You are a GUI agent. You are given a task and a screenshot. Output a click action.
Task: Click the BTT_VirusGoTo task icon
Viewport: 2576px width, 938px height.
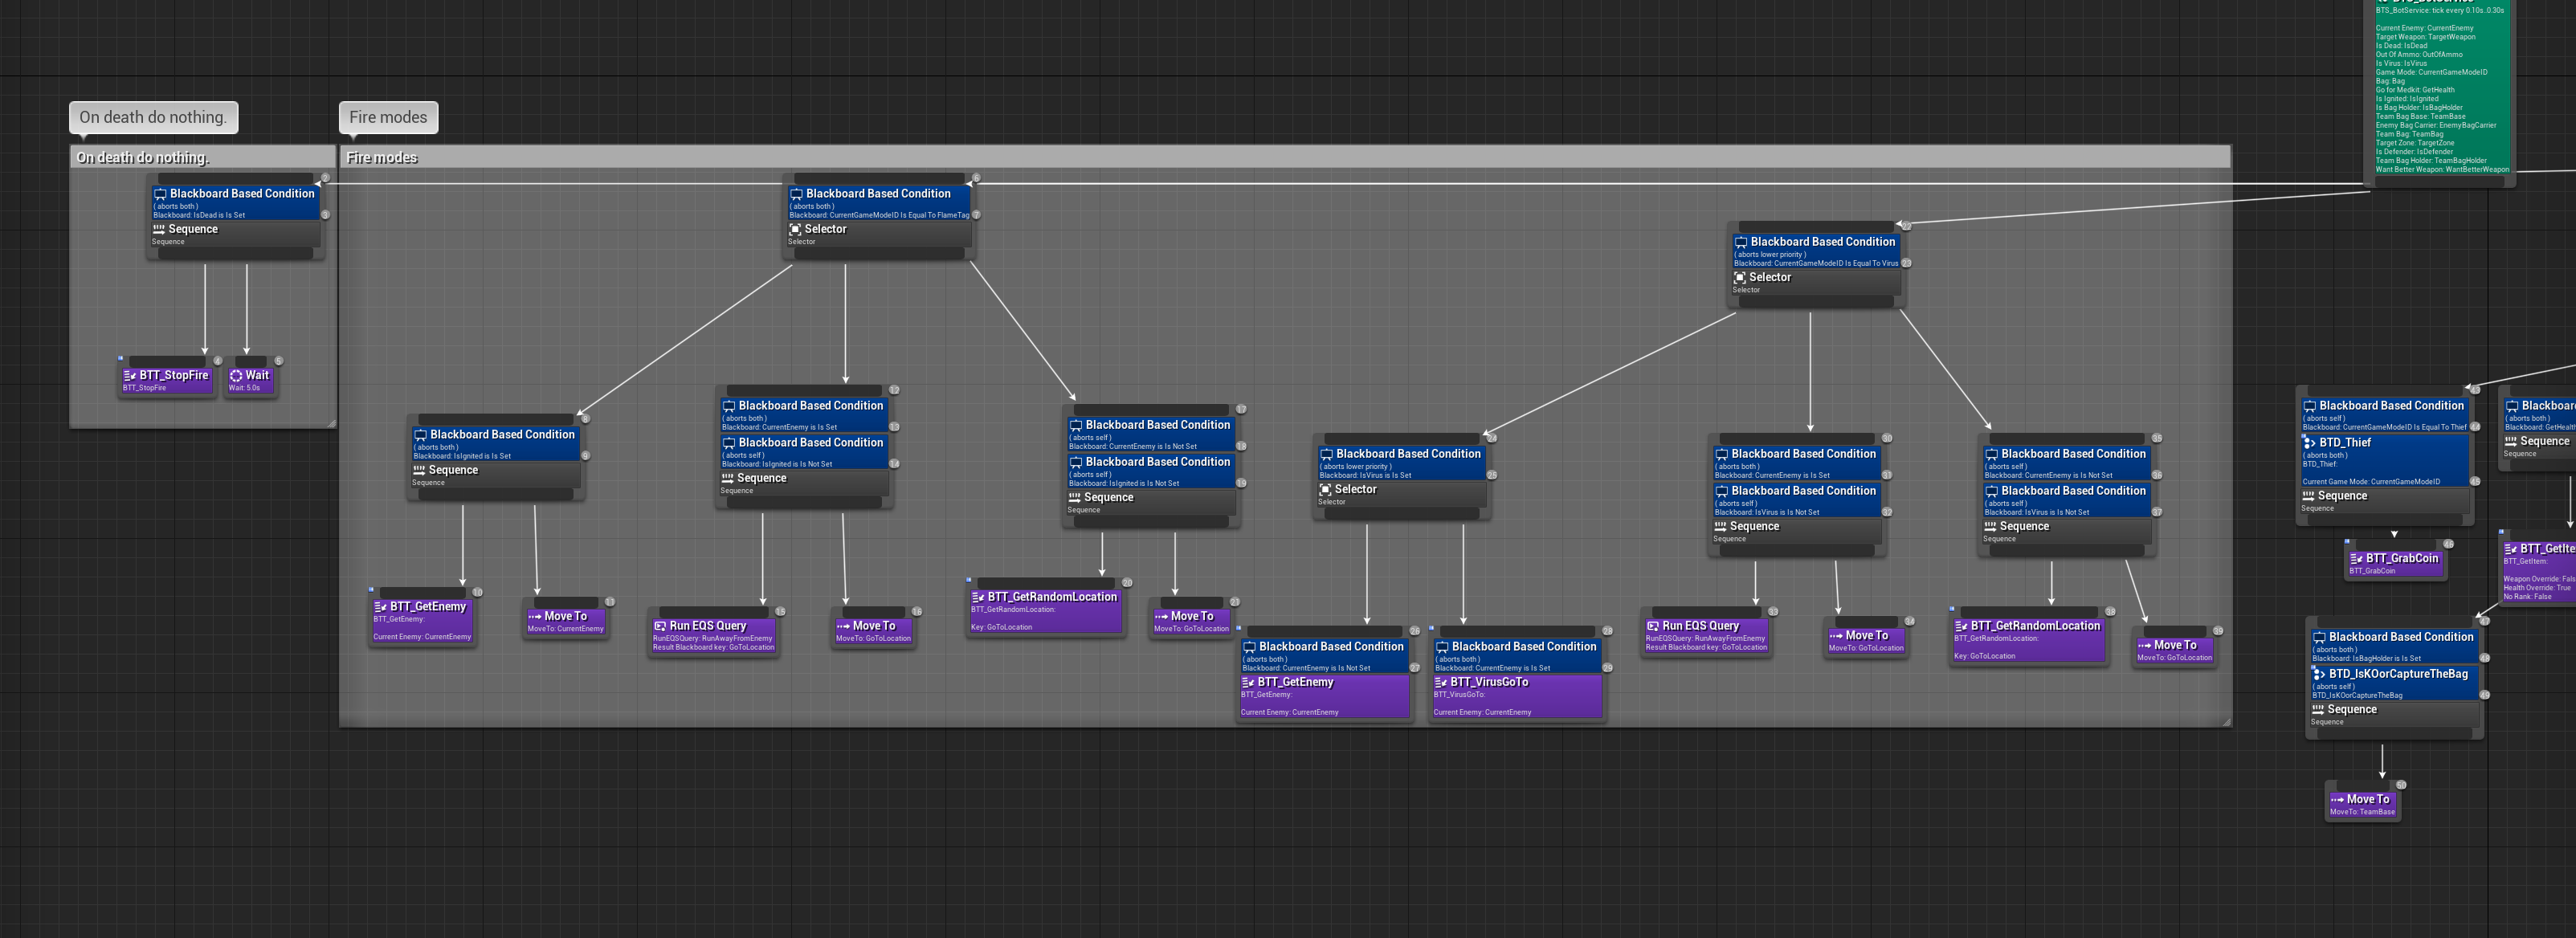pyautogui.click(x=1441, y=683)
